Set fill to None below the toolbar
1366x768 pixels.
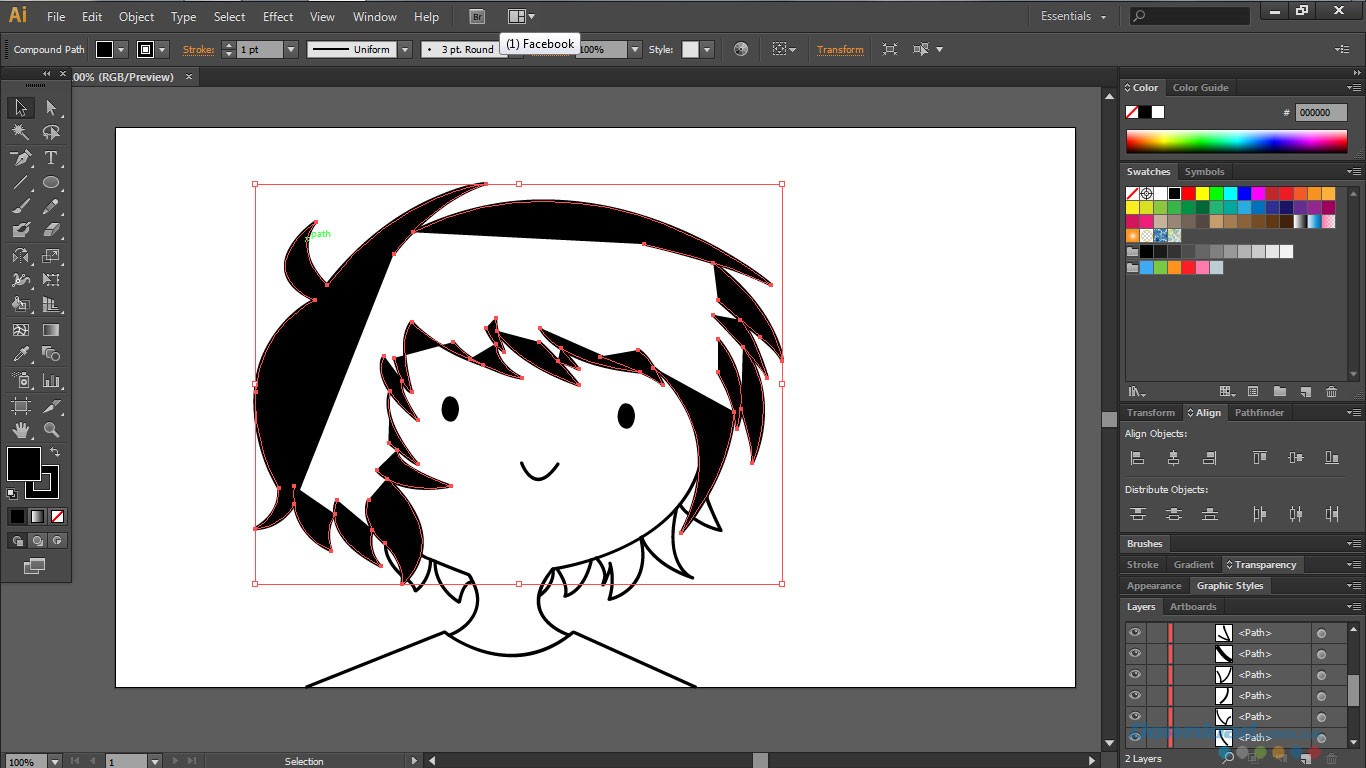(57, 516)
